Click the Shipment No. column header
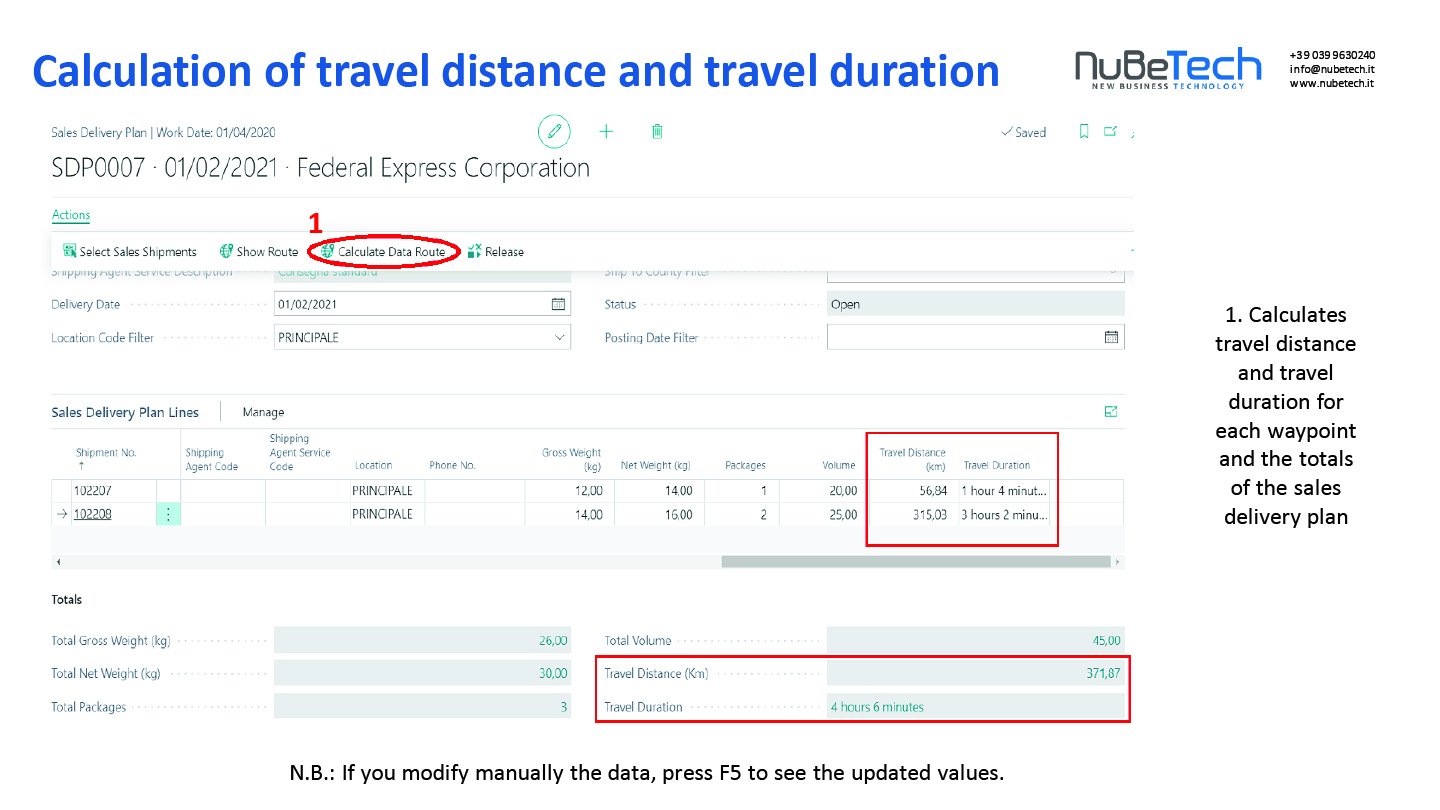Viewport: 1440px width, 810px height. point(106,453)
